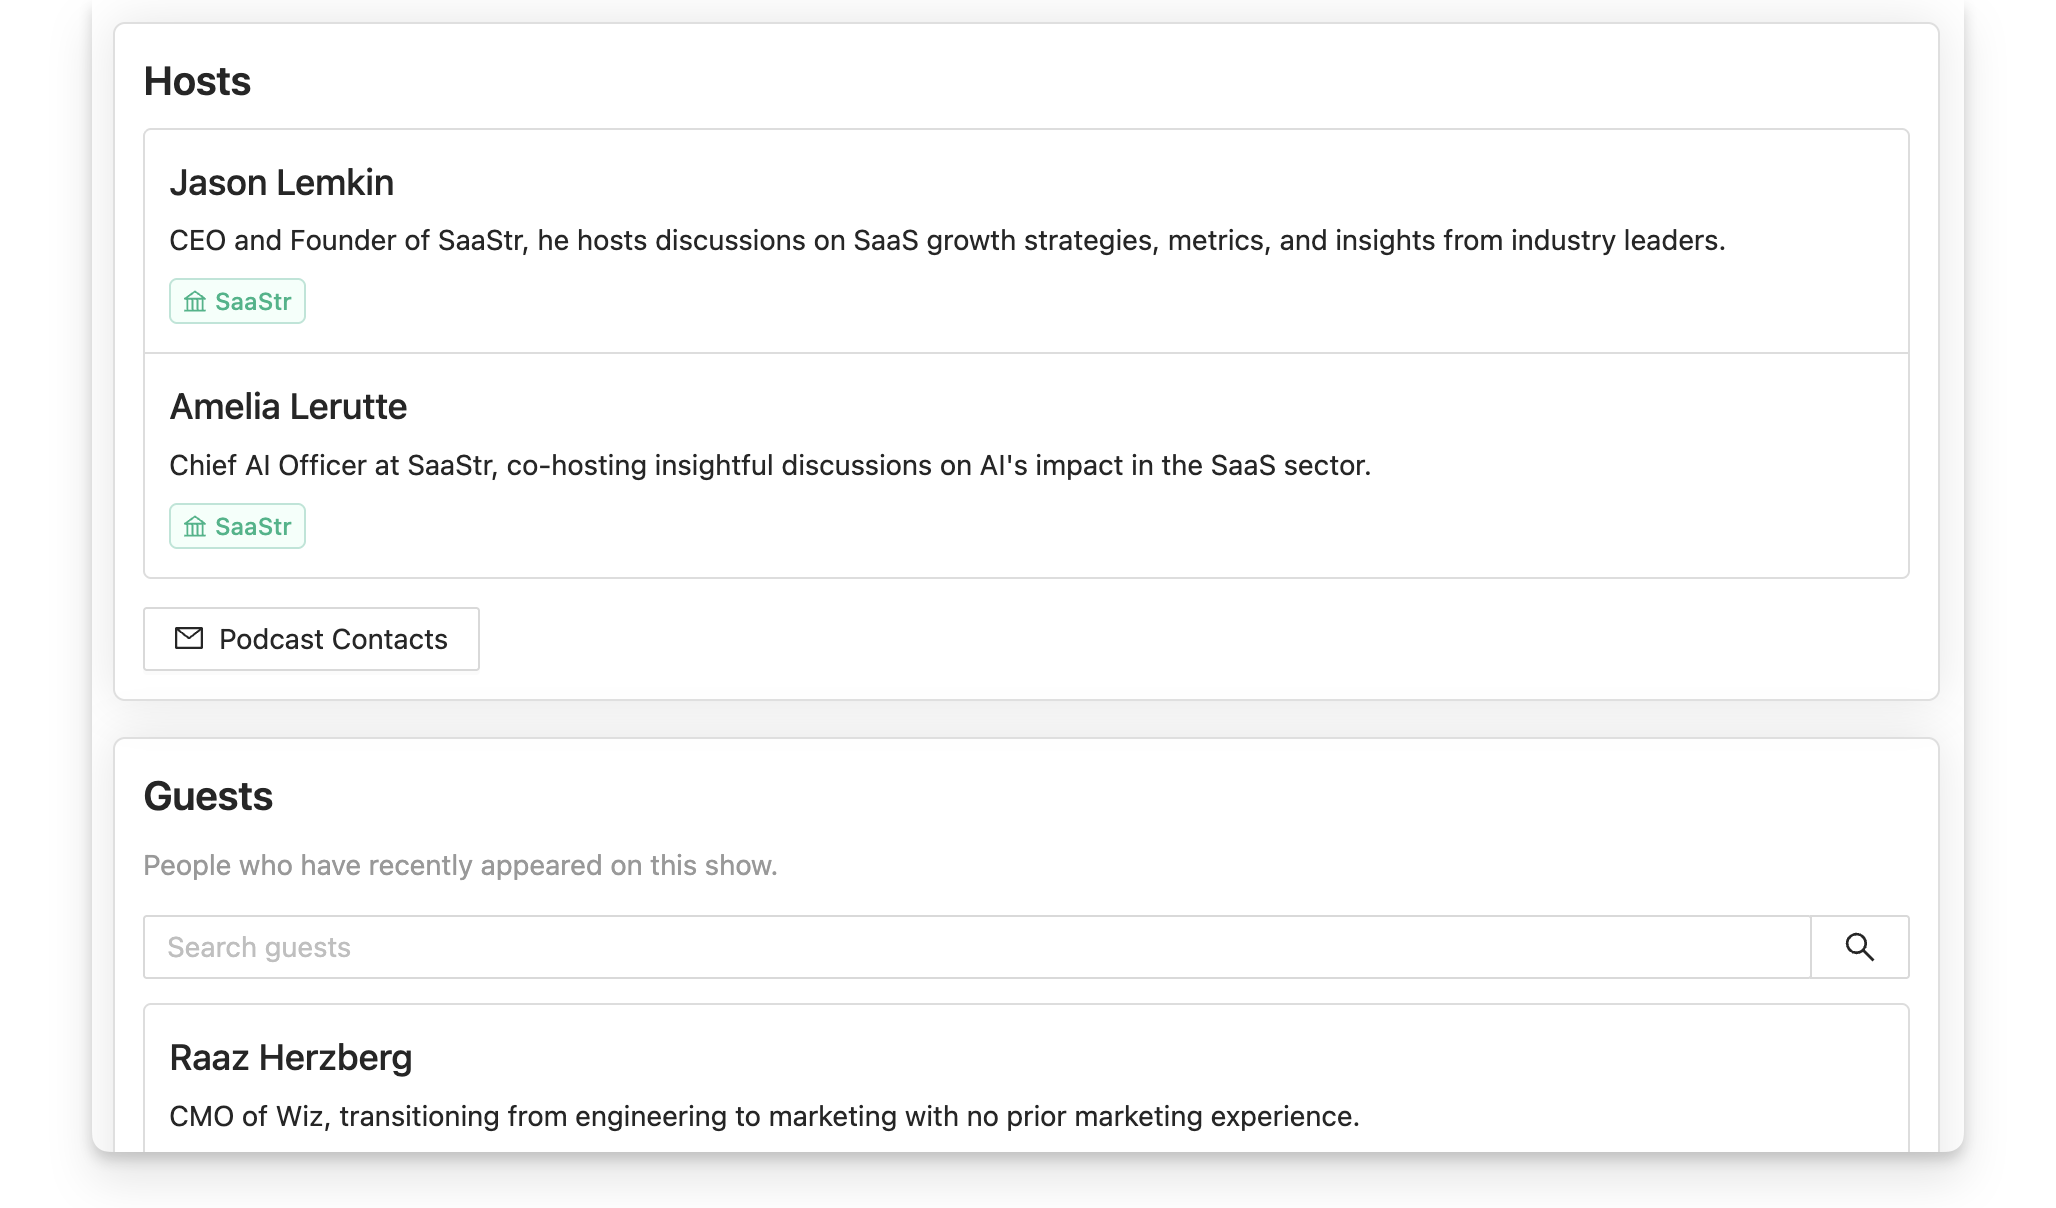Open Jason Lemkin's host profile name
The image size is (2056, 1208).
282,183
